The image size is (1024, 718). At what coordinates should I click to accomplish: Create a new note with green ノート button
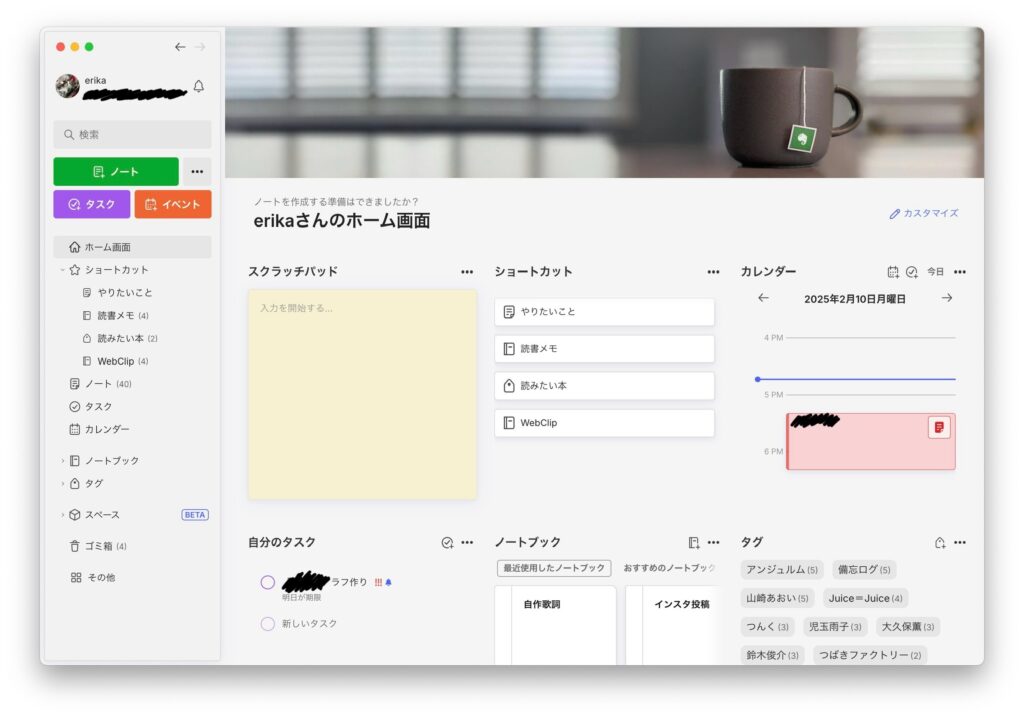click(116, 172)
